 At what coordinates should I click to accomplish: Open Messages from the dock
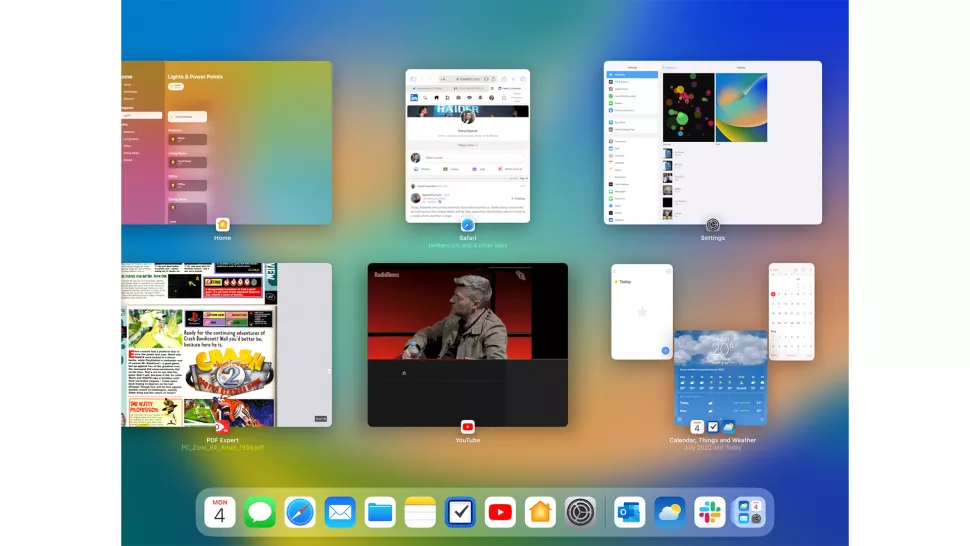260,512
